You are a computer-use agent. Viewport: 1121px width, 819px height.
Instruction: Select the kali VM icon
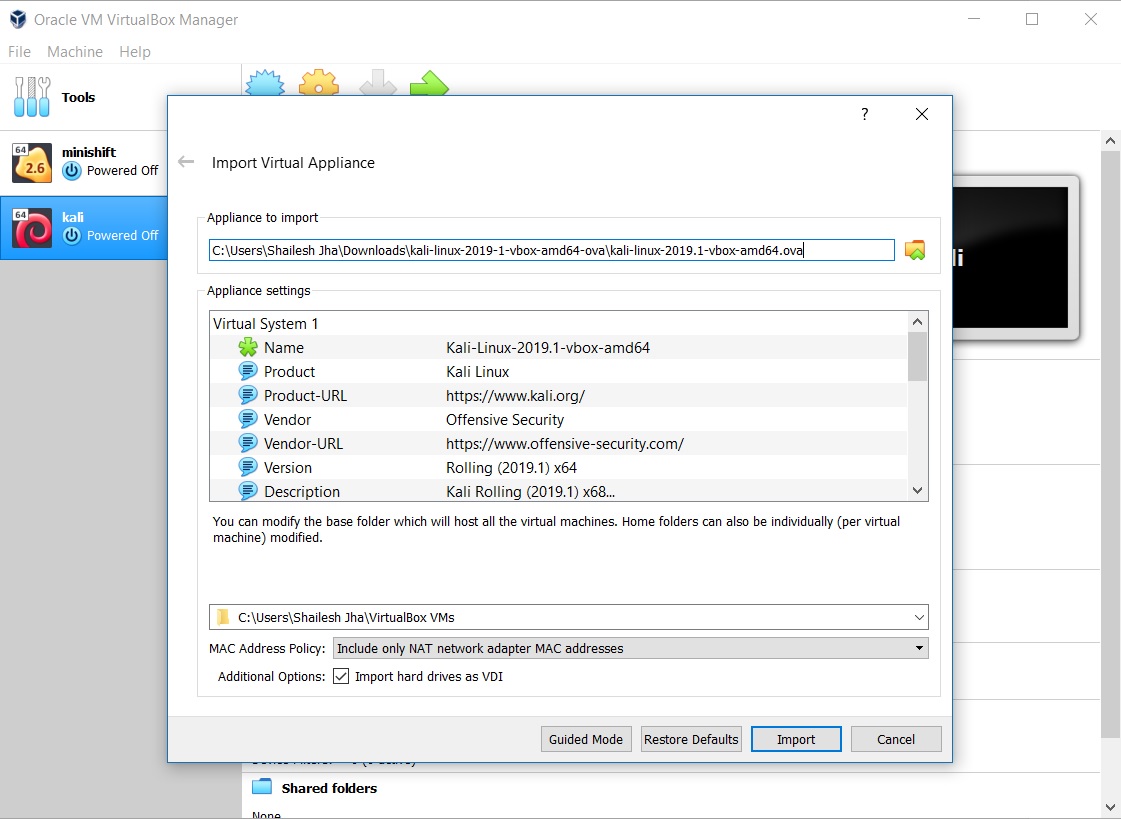point(32,228)
